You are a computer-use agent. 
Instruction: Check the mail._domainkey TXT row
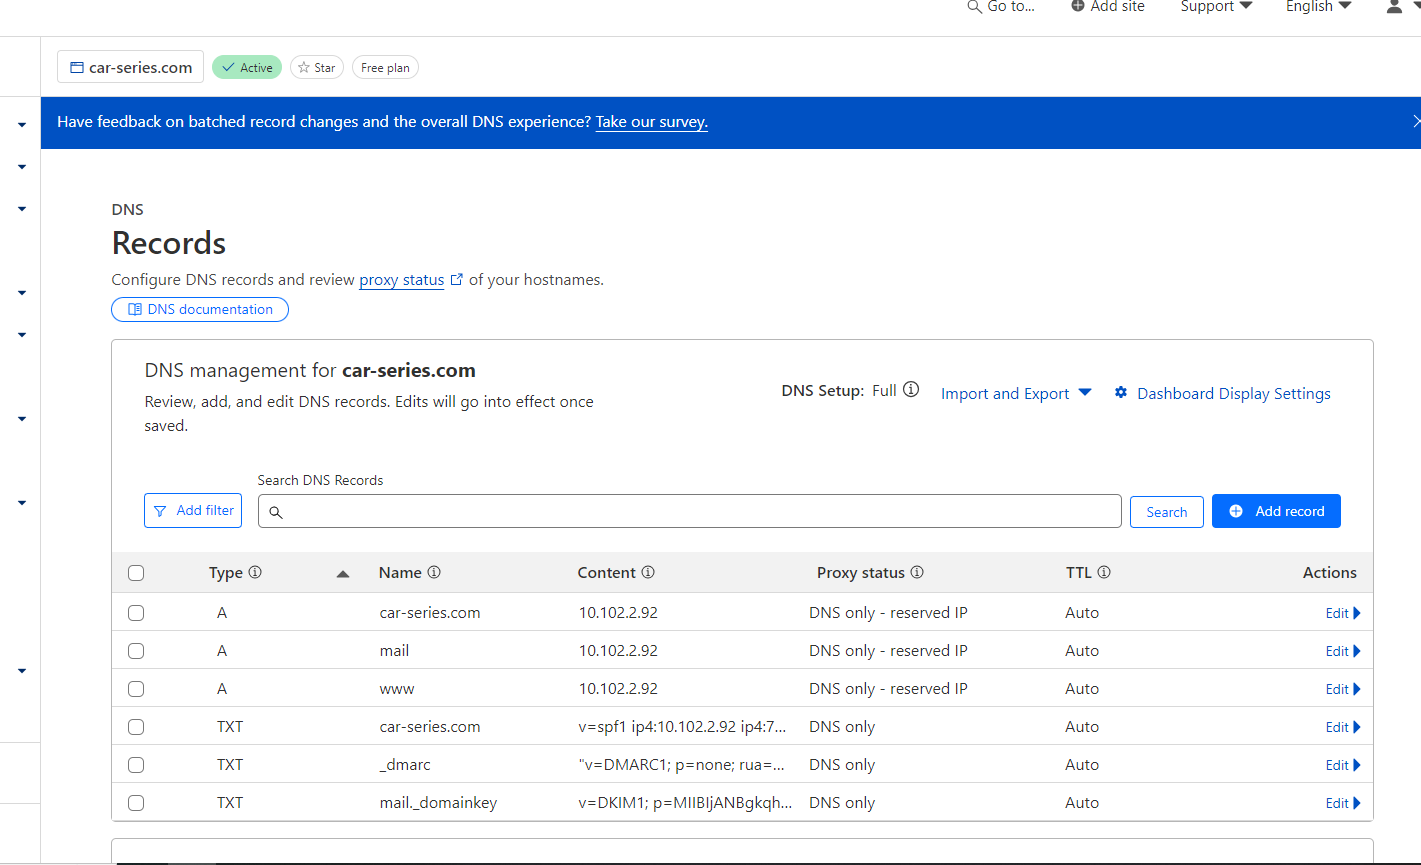[x=136, y=803]
